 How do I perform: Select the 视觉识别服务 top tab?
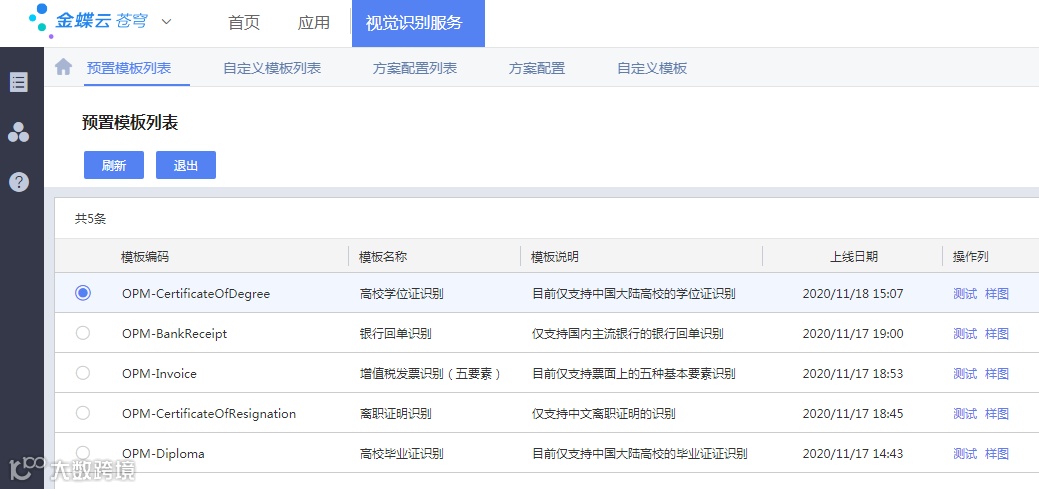pos(418,23)
